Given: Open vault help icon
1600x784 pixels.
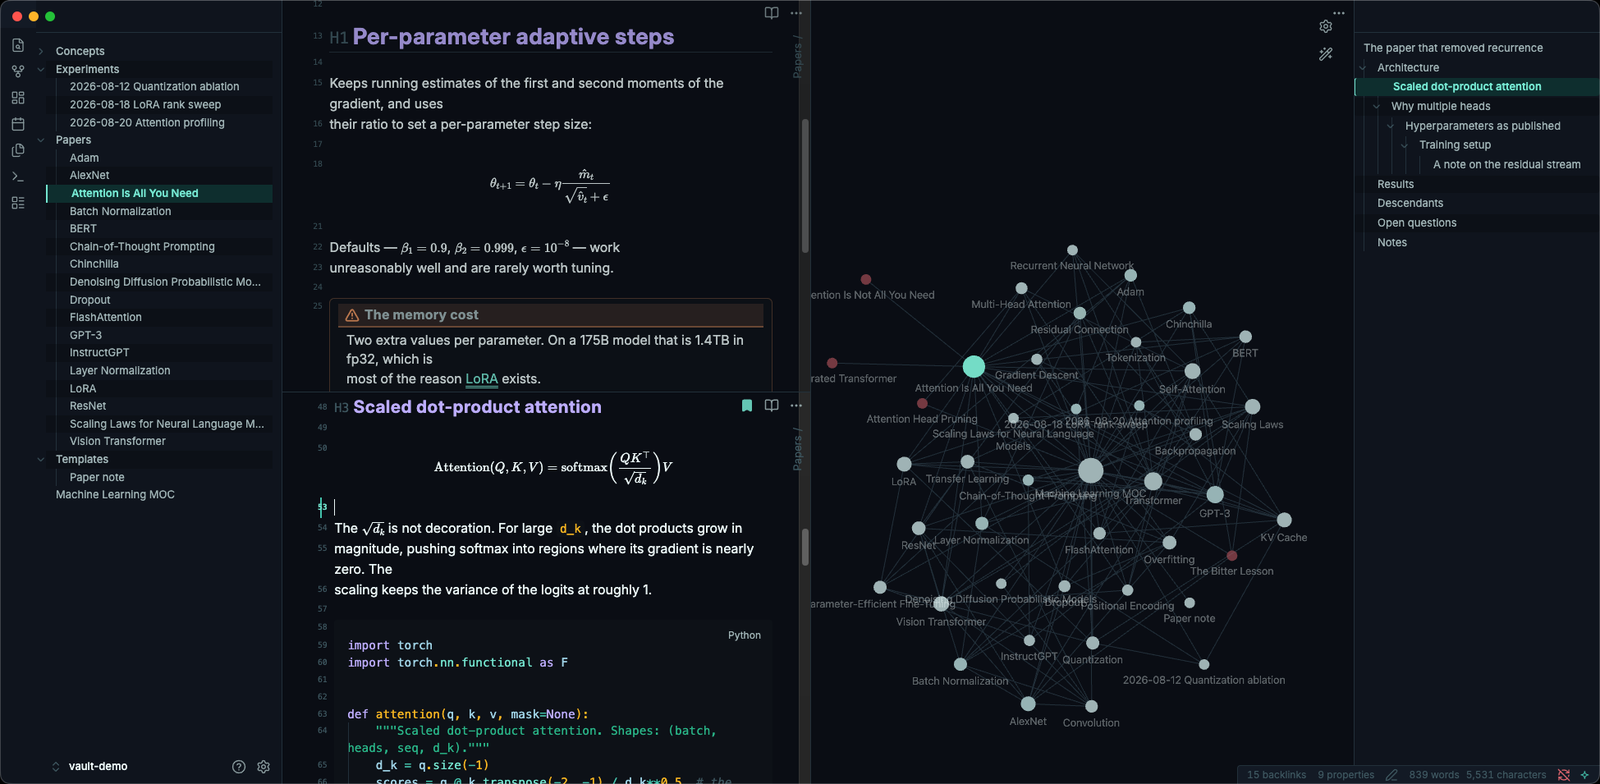Looking at the screenshot, I should point(238,767).
